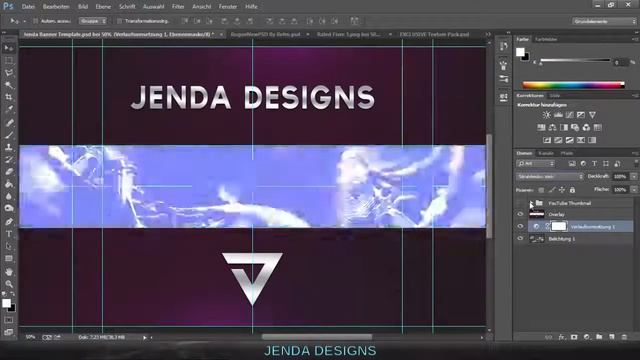
Task: Add a Curves adjustment
Action: click(x=569, y=115)
